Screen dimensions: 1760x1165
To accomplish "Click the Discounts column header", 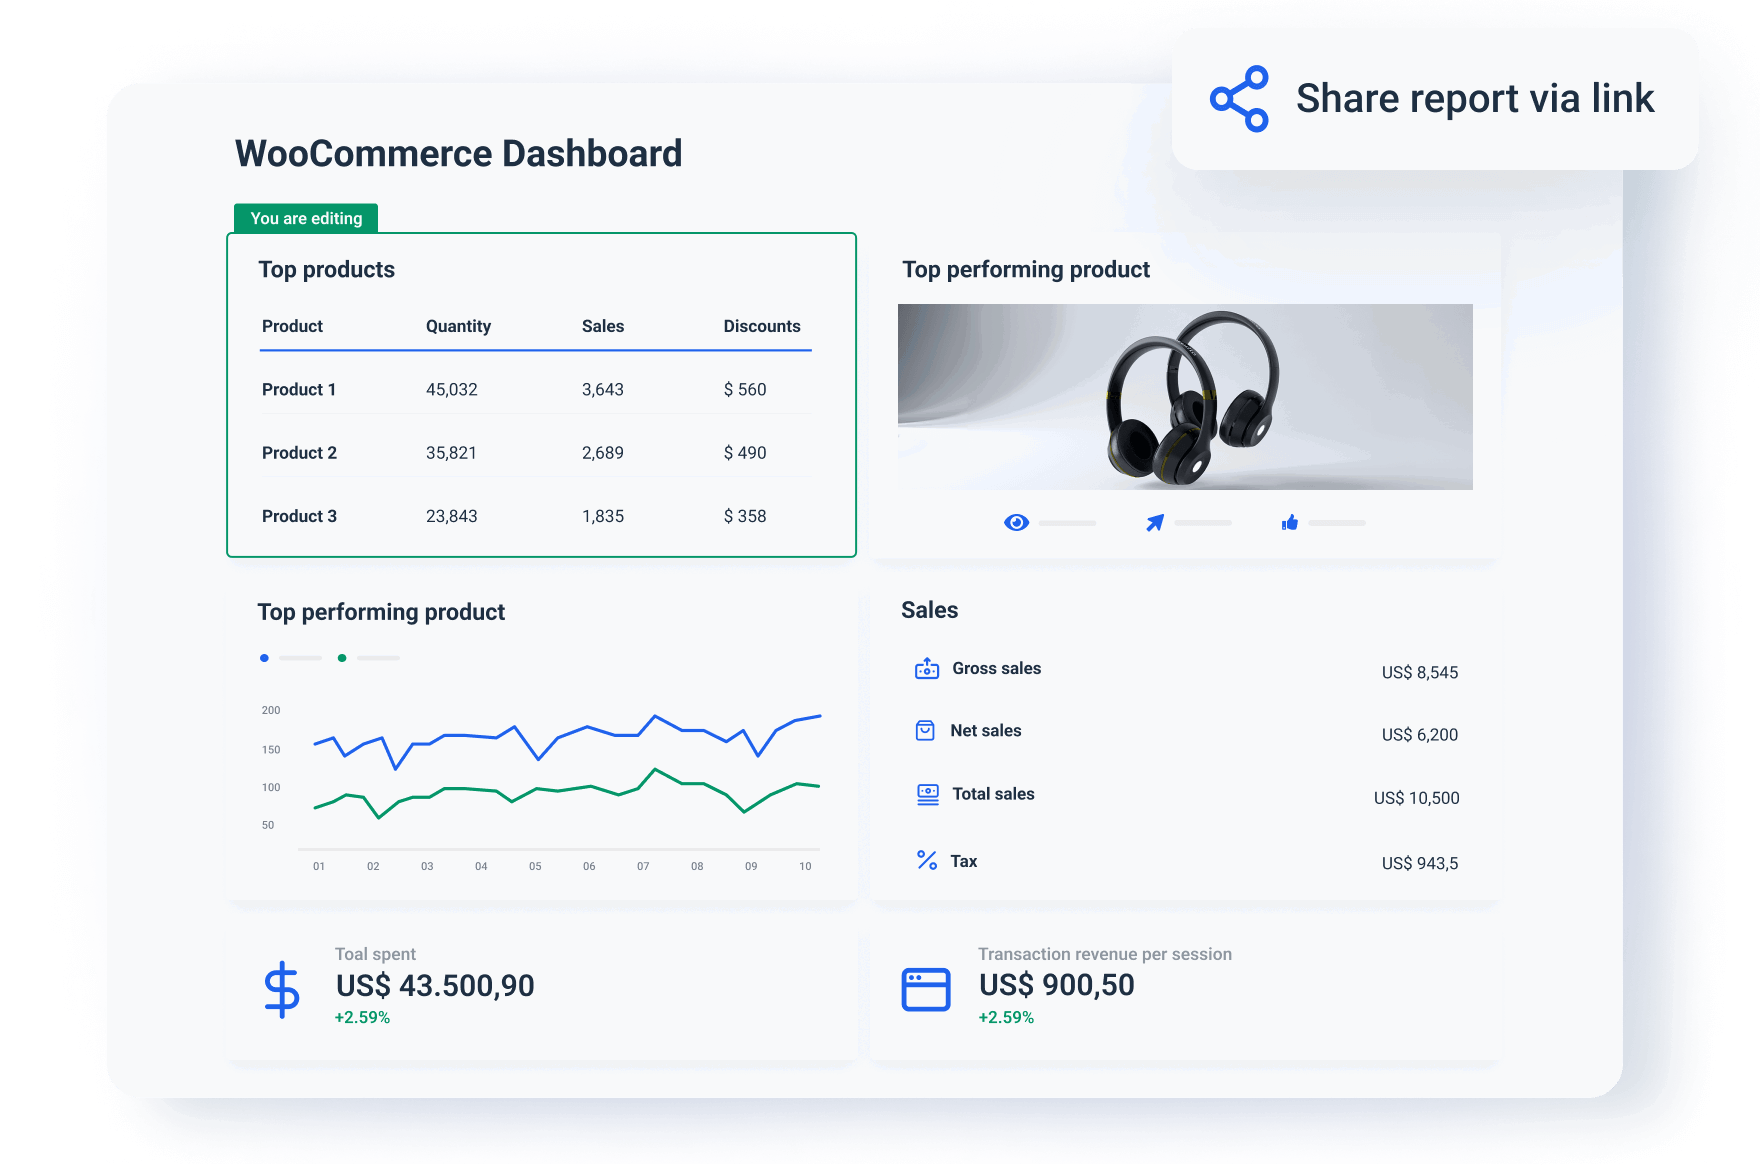I will pos(762,325).
